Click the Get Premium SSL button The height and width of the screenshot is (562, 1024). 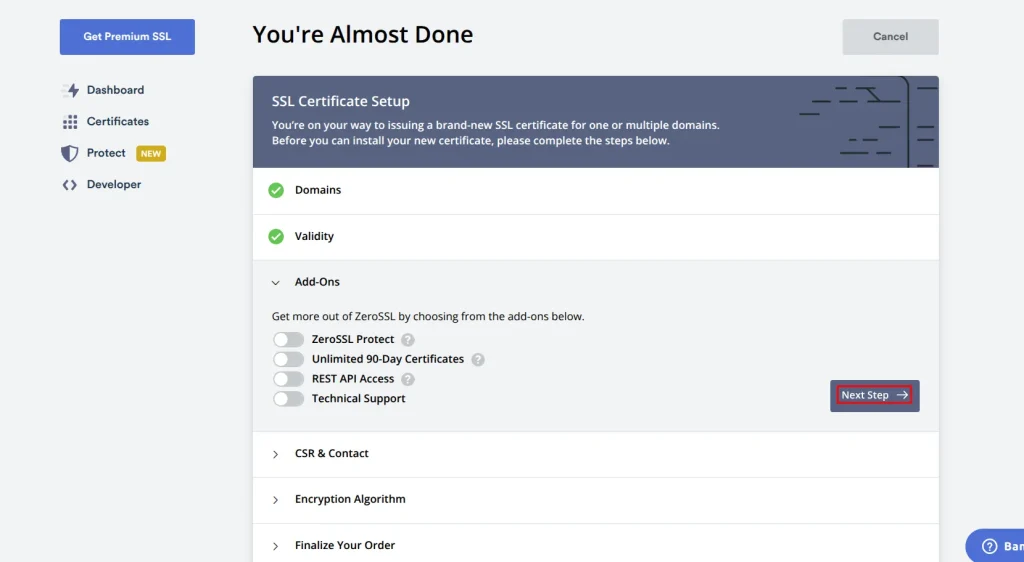[x=127, y=37]
